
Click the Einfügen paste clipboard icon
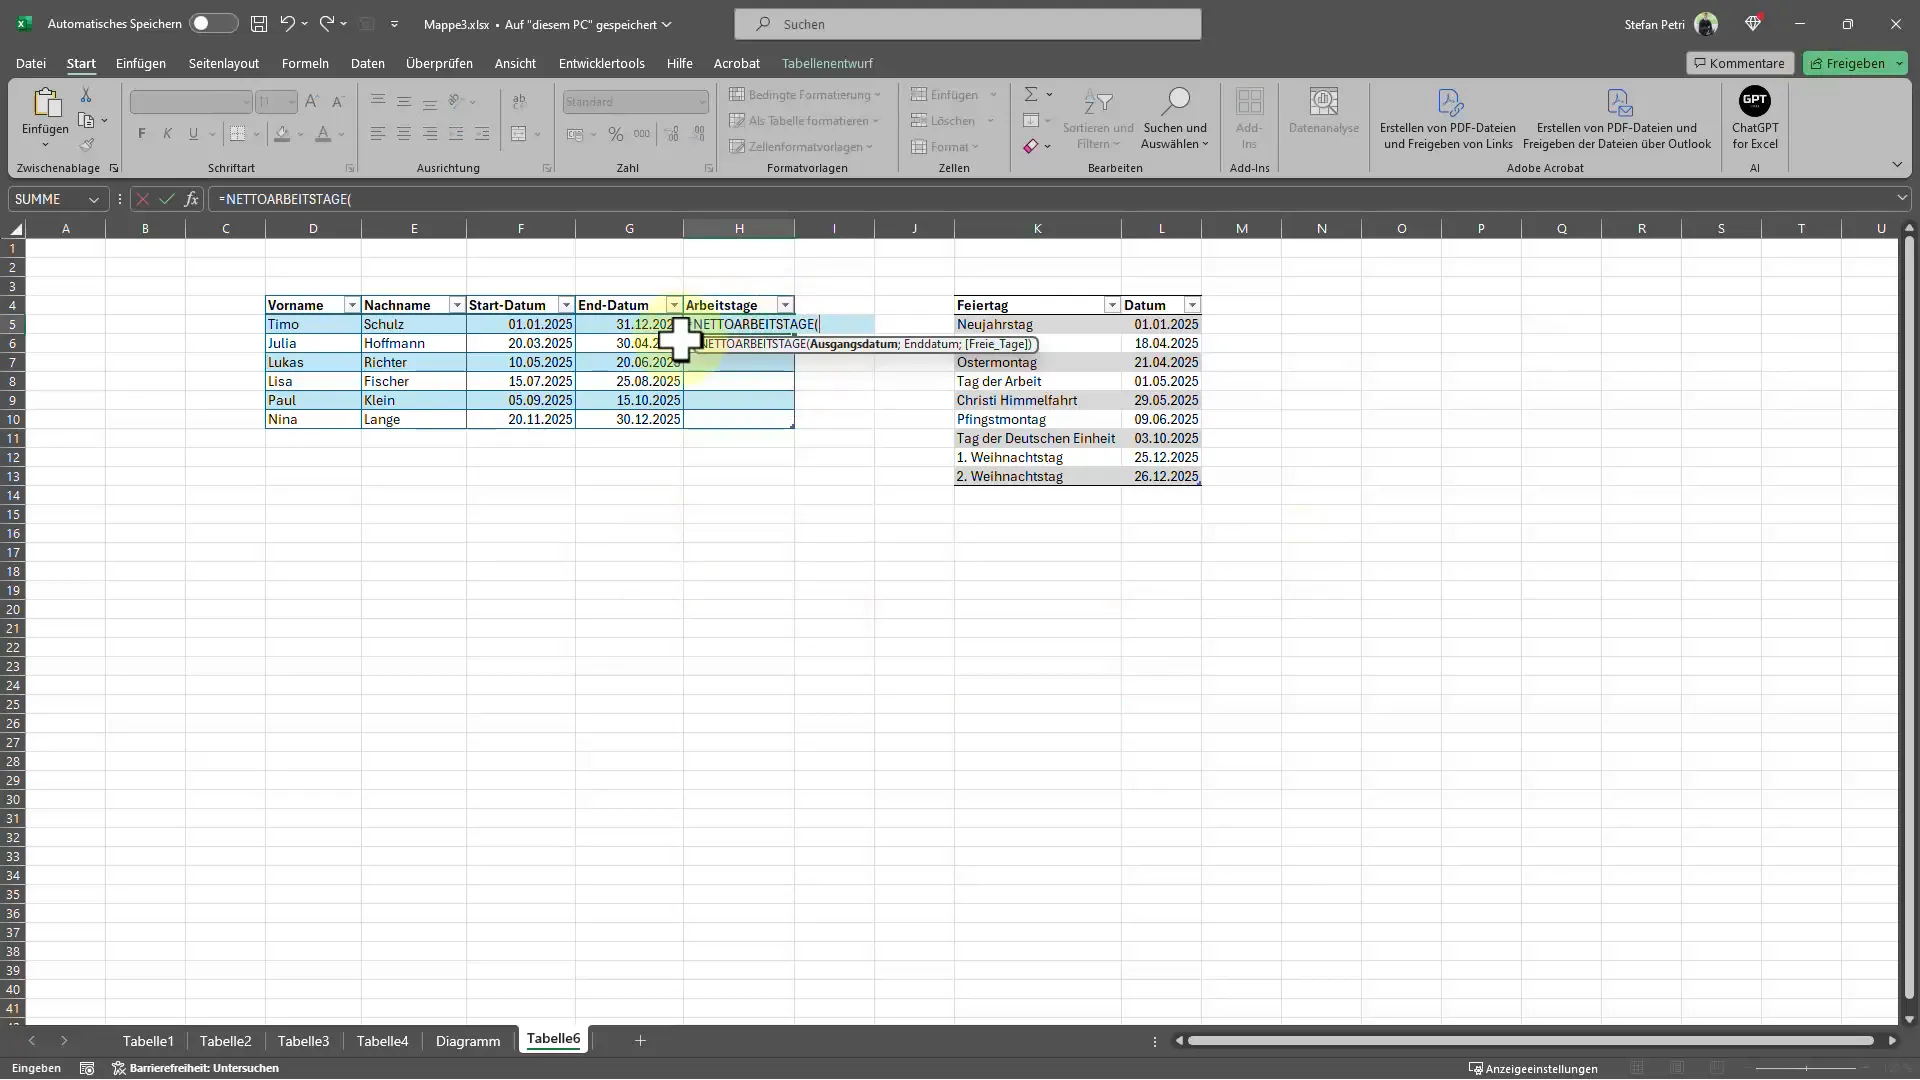coord(45,103)
